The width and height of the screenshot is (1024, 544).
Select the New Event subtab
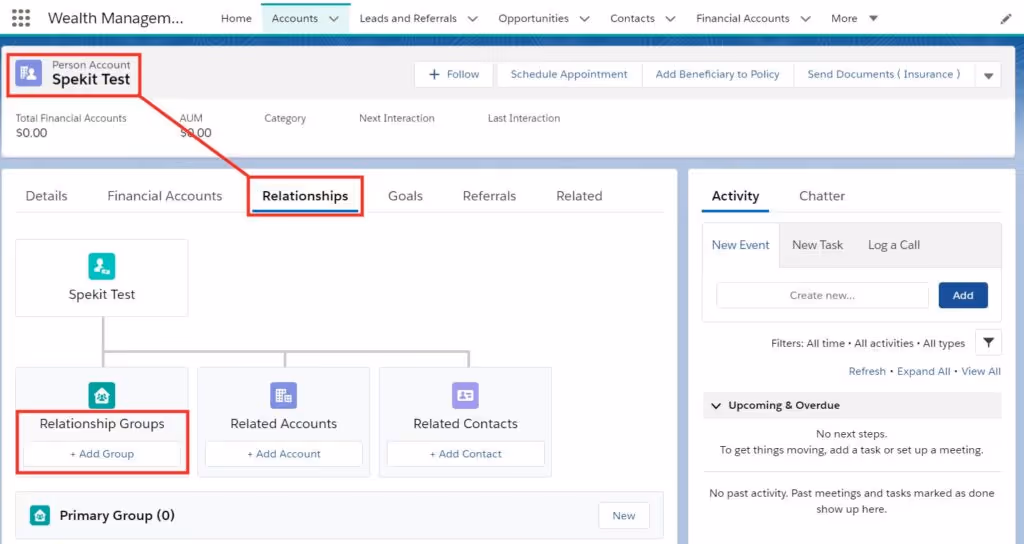pos(741,245)
